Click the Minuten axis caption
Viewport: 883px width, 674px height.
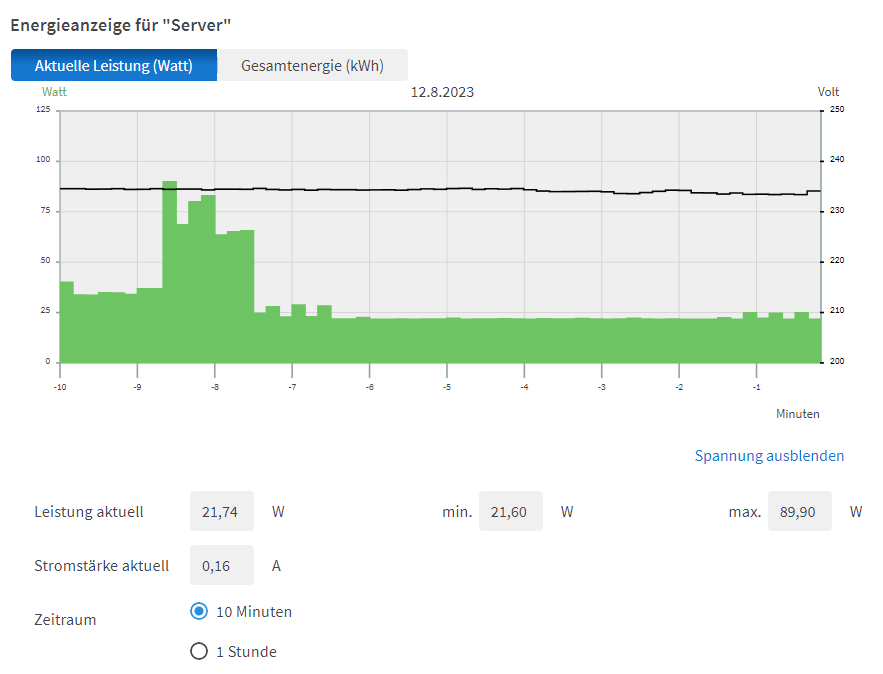(797, 414)
